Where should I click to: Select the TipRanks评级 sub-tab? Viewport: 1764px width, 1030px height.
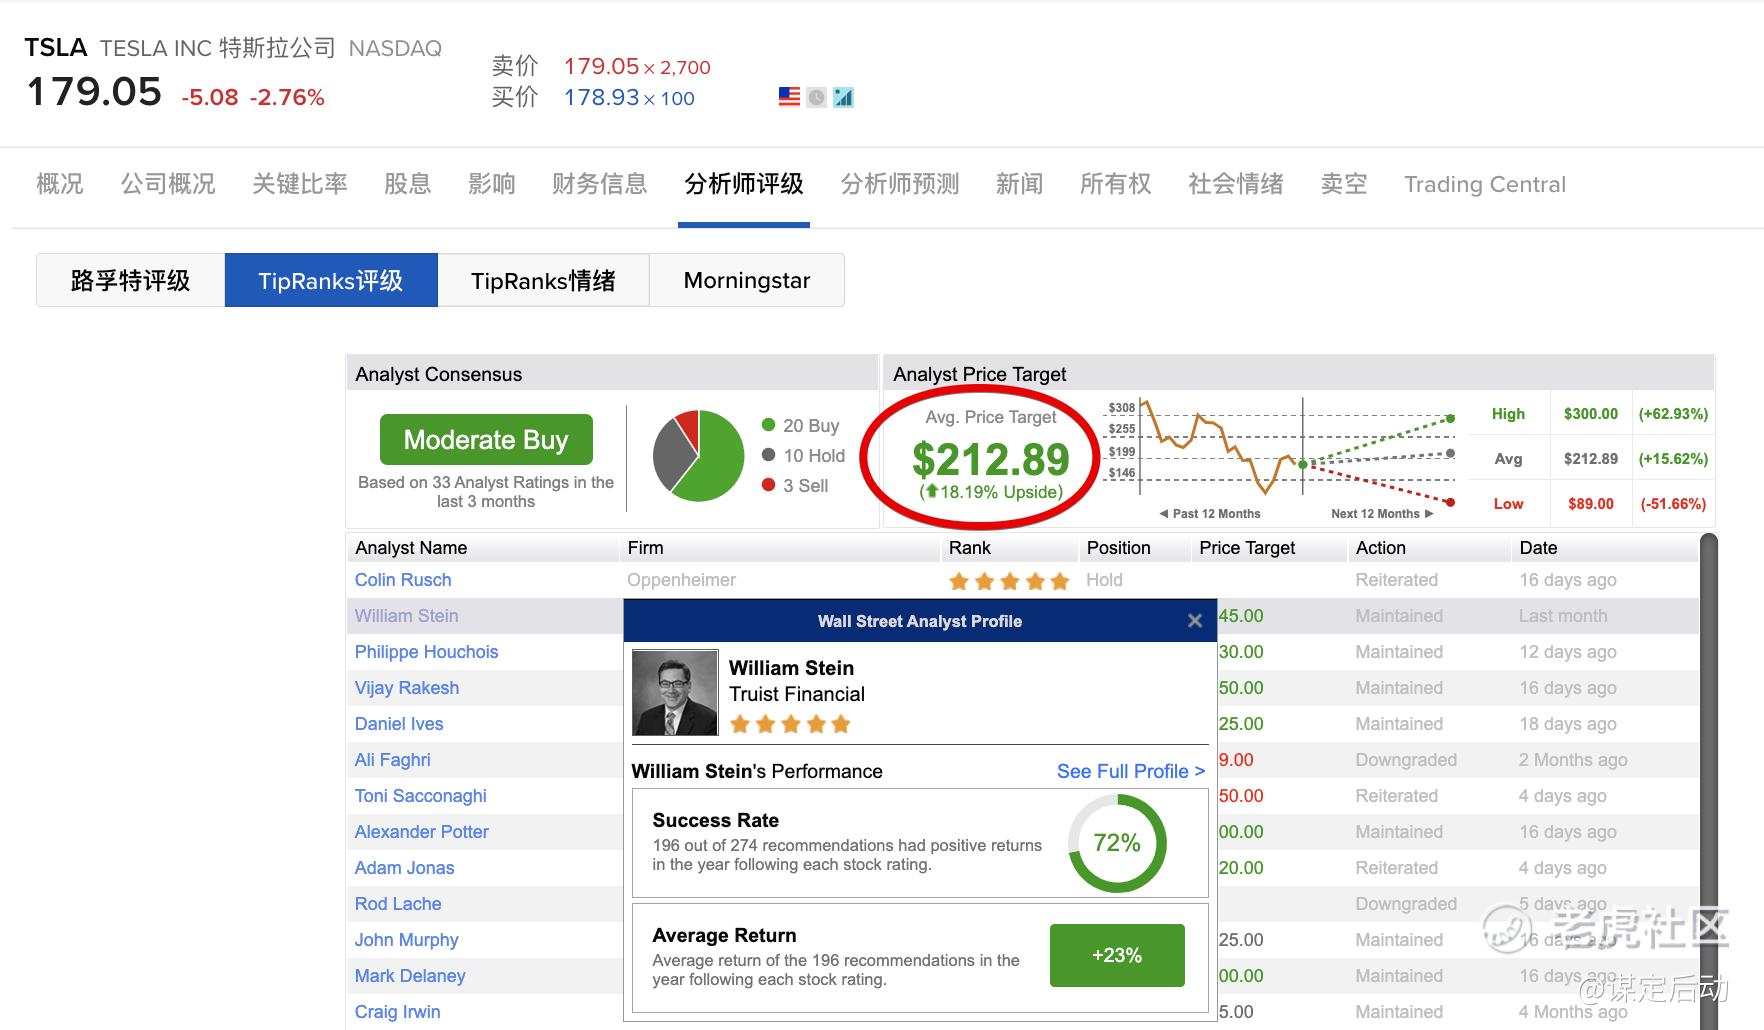[331, 280]
